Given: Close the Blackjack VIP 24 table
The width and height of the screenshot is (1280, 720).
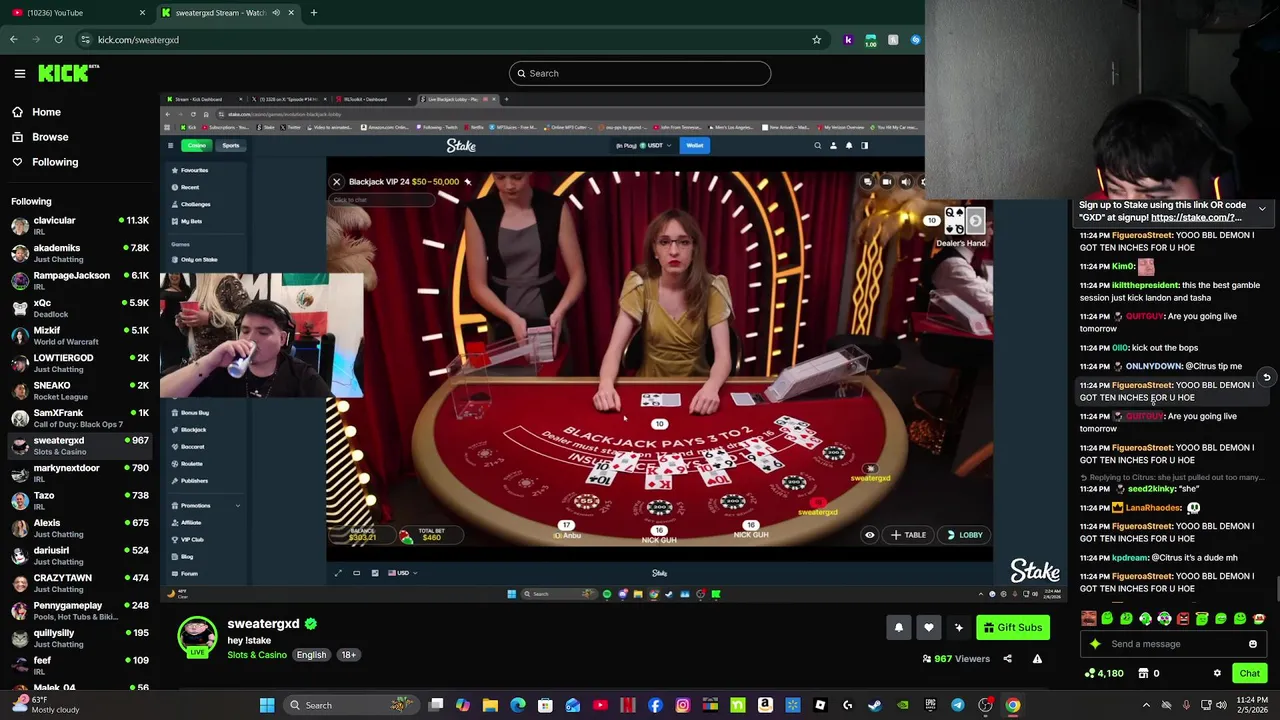Looking at the screenshot, I should coord(337,182).
